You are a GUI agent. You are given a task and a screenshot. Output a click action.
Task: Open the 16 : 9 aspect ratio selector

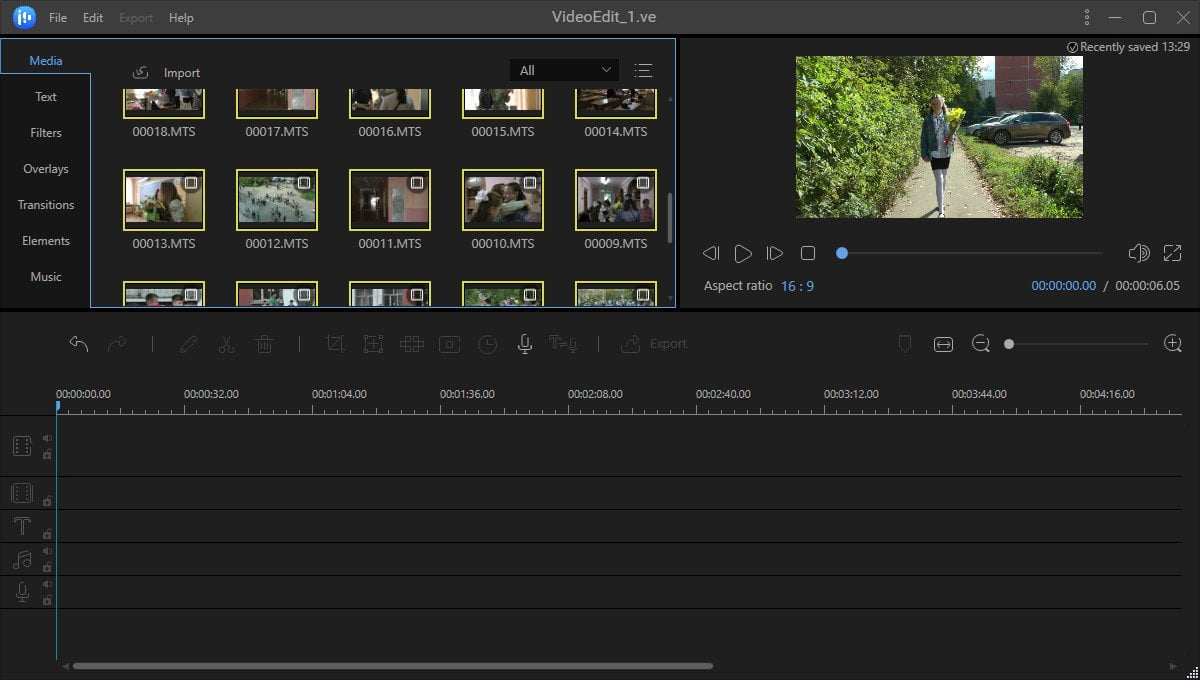(x=797, y=286)
